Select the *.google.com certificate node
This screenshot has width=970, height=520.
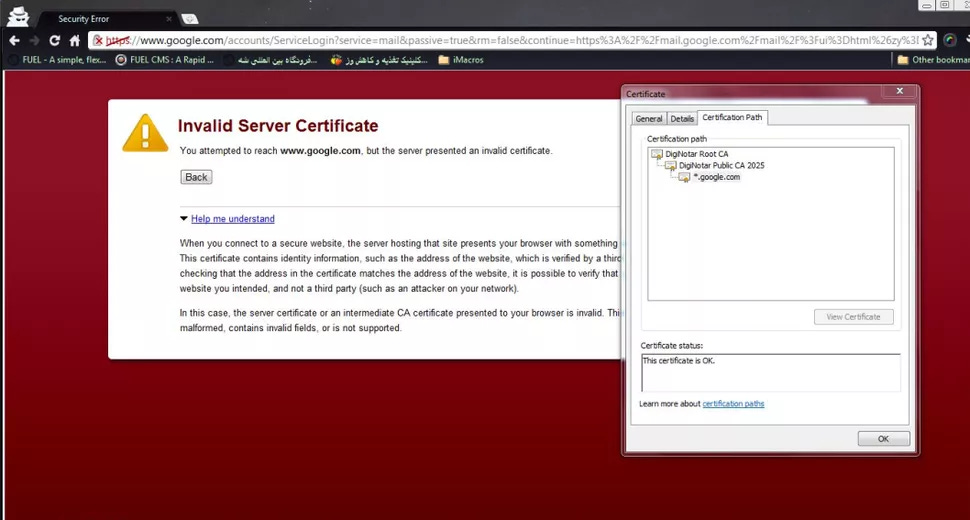point(716,177)
